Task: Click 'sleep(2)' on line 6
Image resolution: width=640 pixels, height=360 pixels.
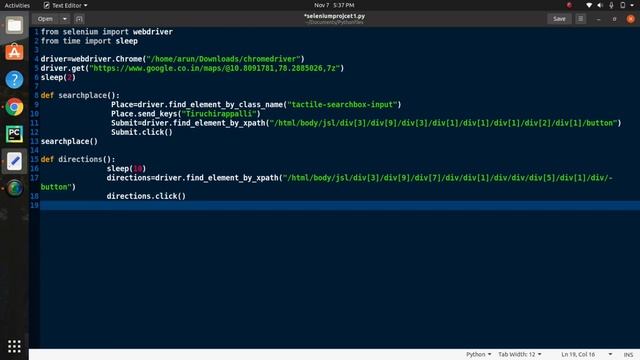Action: tap(58, 77)
